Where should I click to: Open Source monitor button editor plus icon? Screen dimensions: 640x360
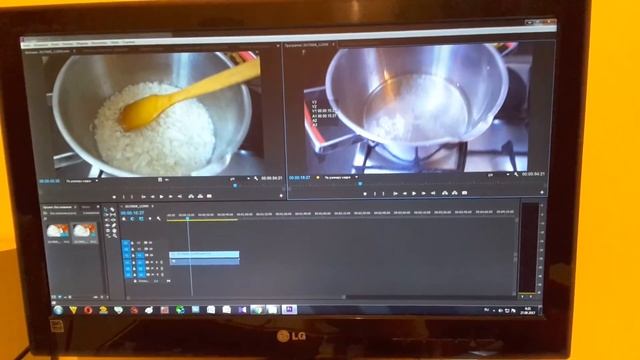click(281, 196)
